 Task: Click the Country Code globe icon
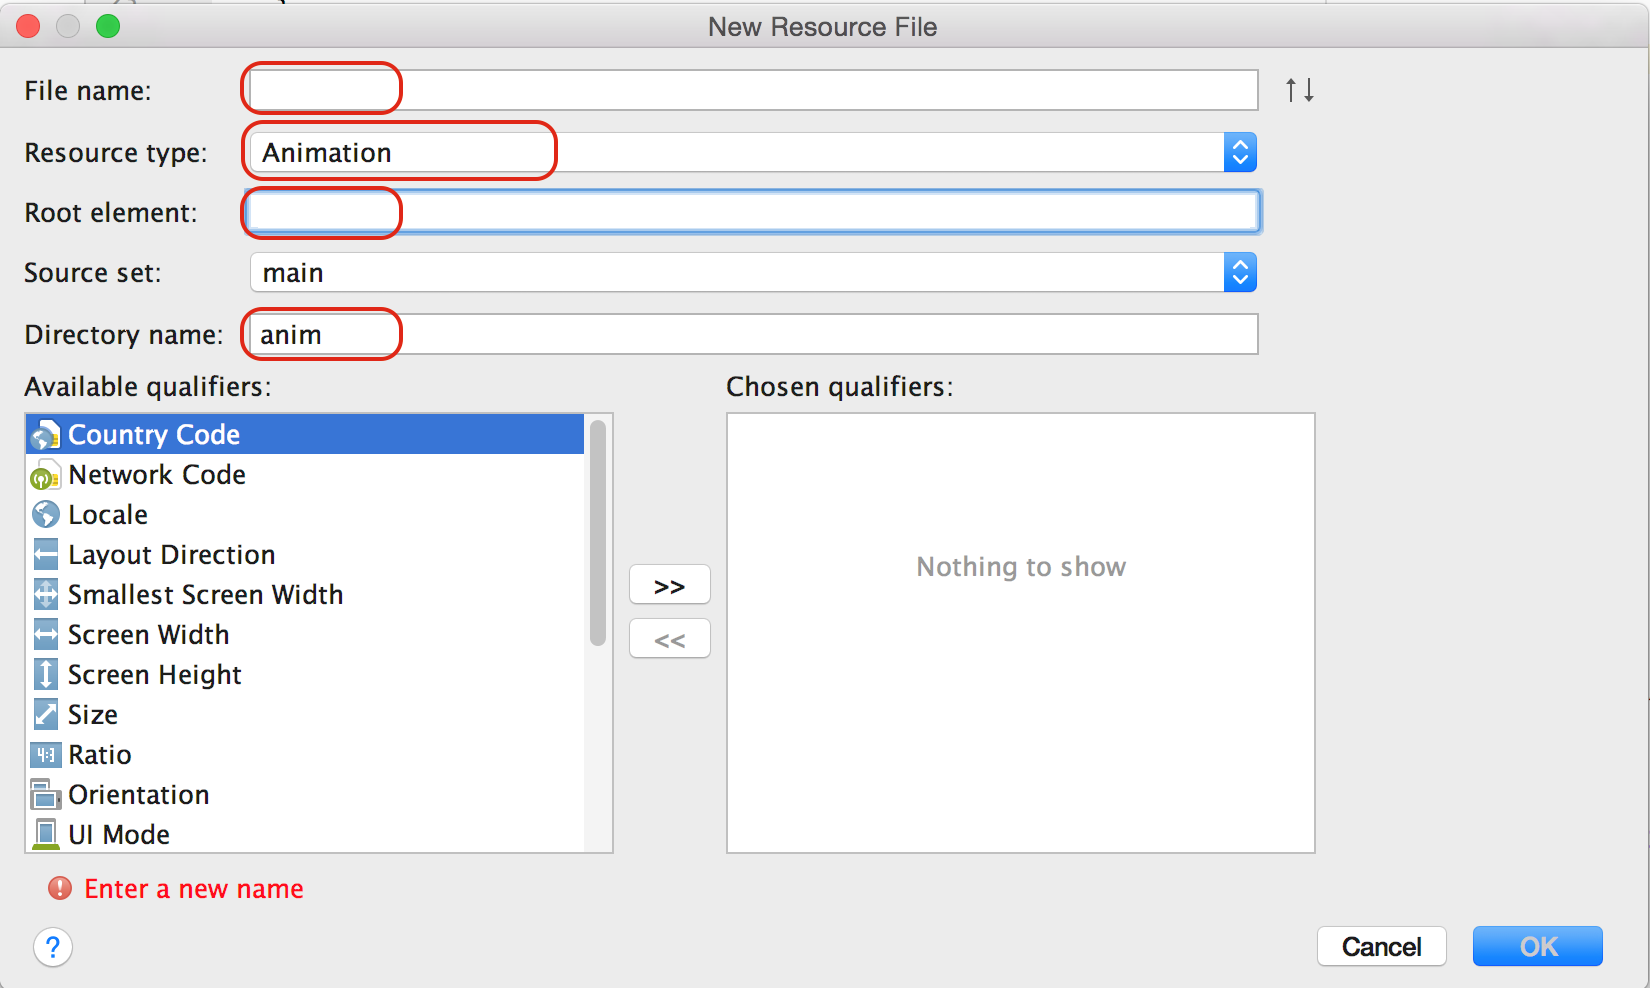[46, 435]
